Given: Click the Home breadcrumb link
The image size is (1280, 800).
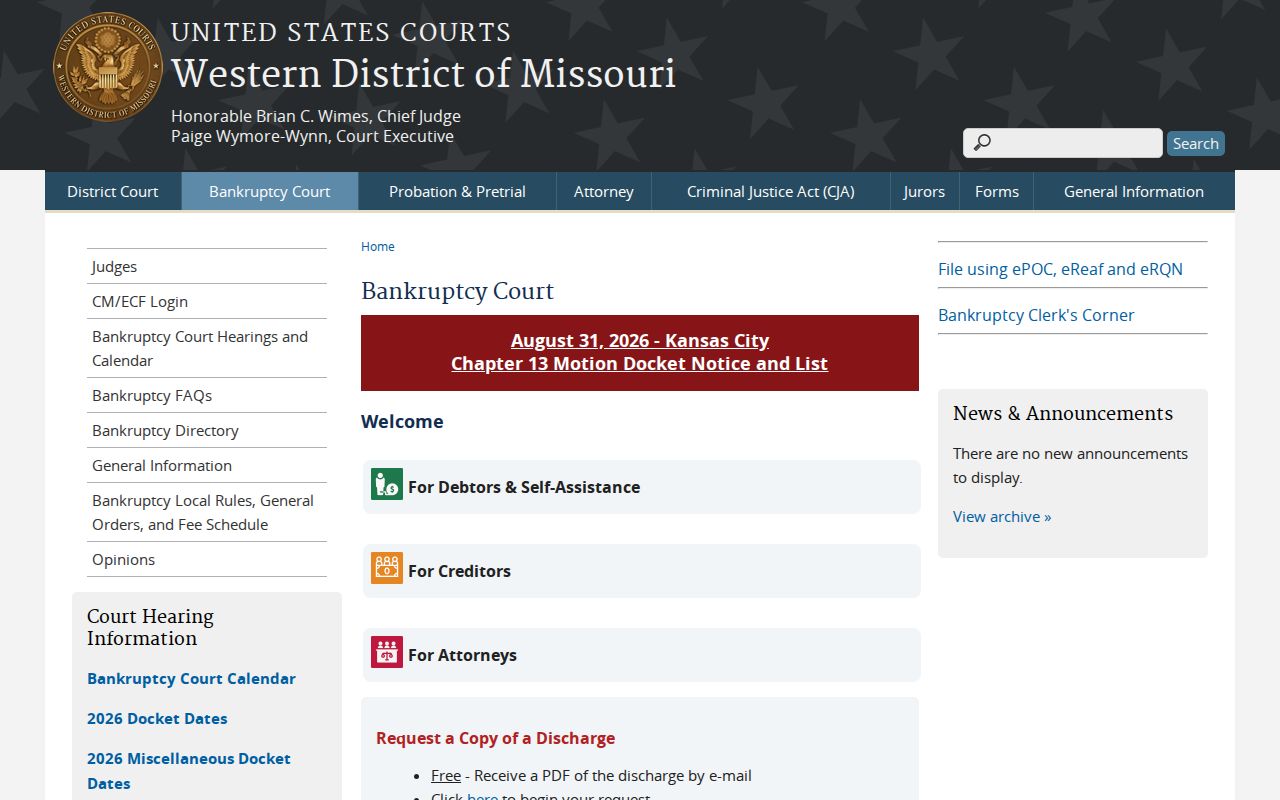Looking at the screenshot, I should 378,246.
